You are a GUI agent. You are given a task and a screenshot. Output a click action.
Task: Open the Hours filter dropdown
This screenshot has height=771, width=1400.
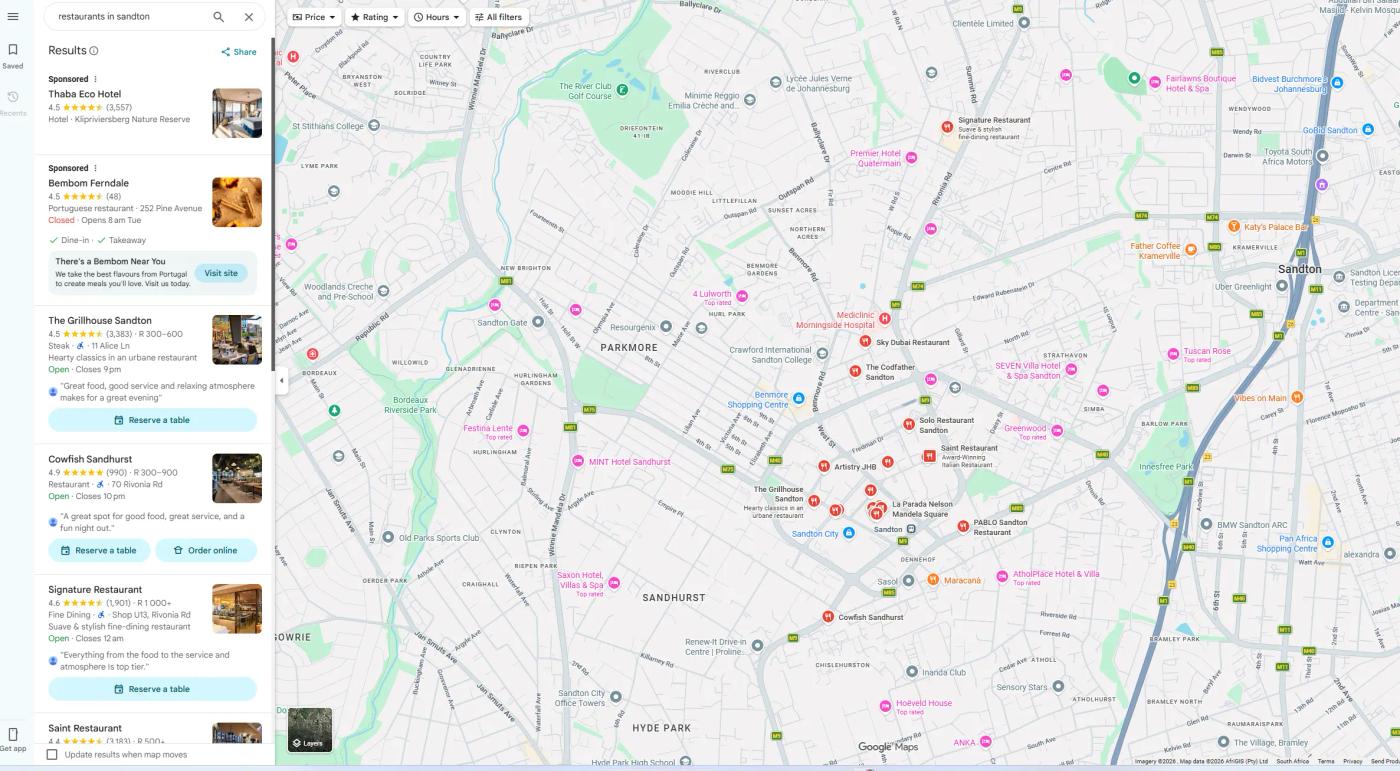click(x=437, y=17)
